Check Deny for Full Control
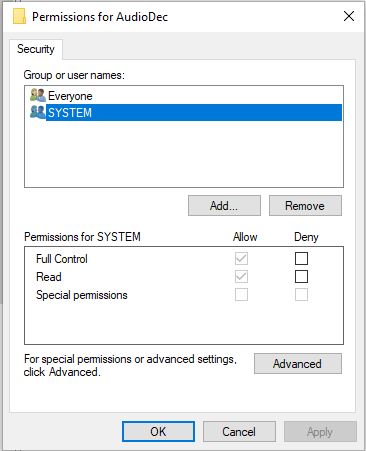 (x=301, y=258)
